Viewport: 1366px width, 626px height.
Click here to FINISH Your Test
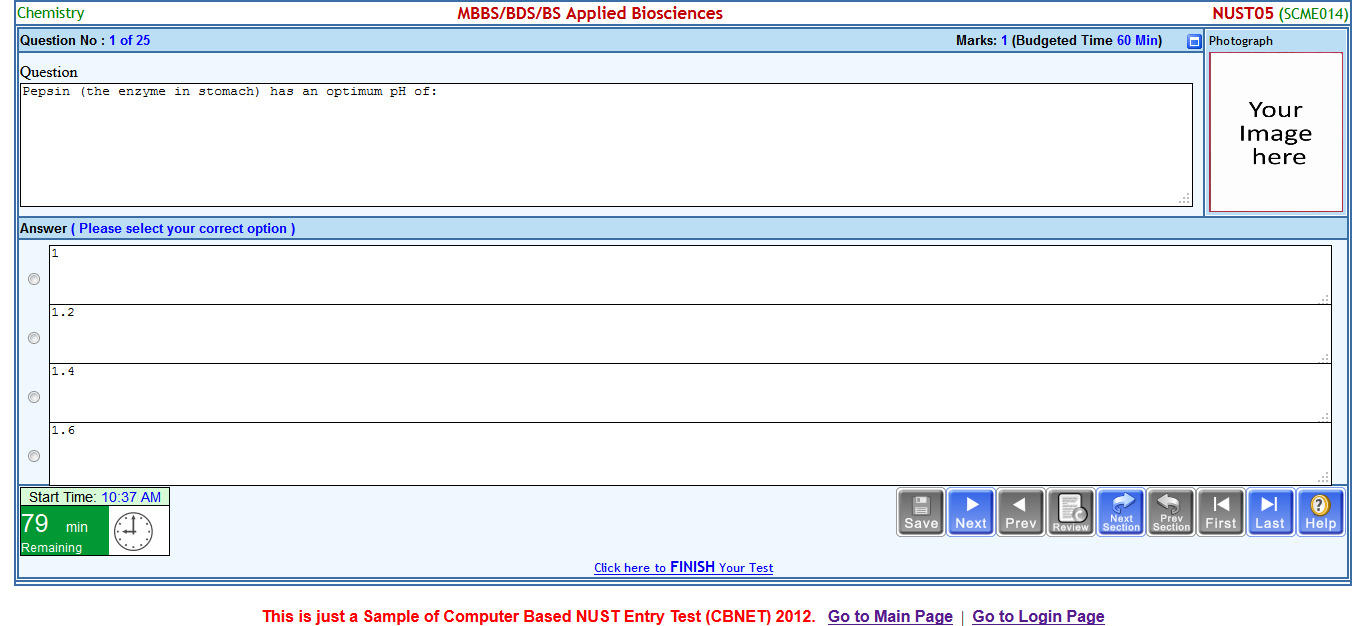[683, 567]
